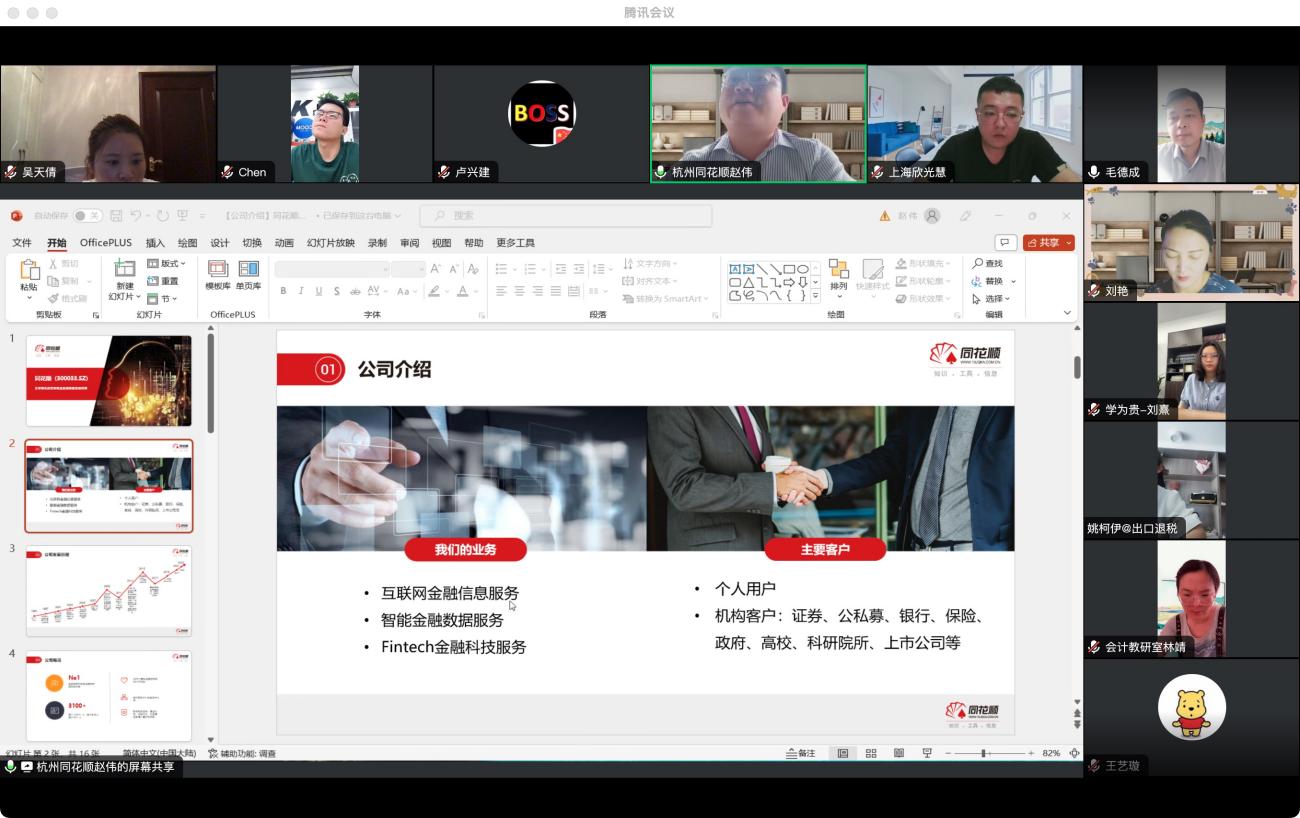Select the text box shape in gallery
Image resolution: width=1300 pixels, height=818 pixels.
click(735, 269)
